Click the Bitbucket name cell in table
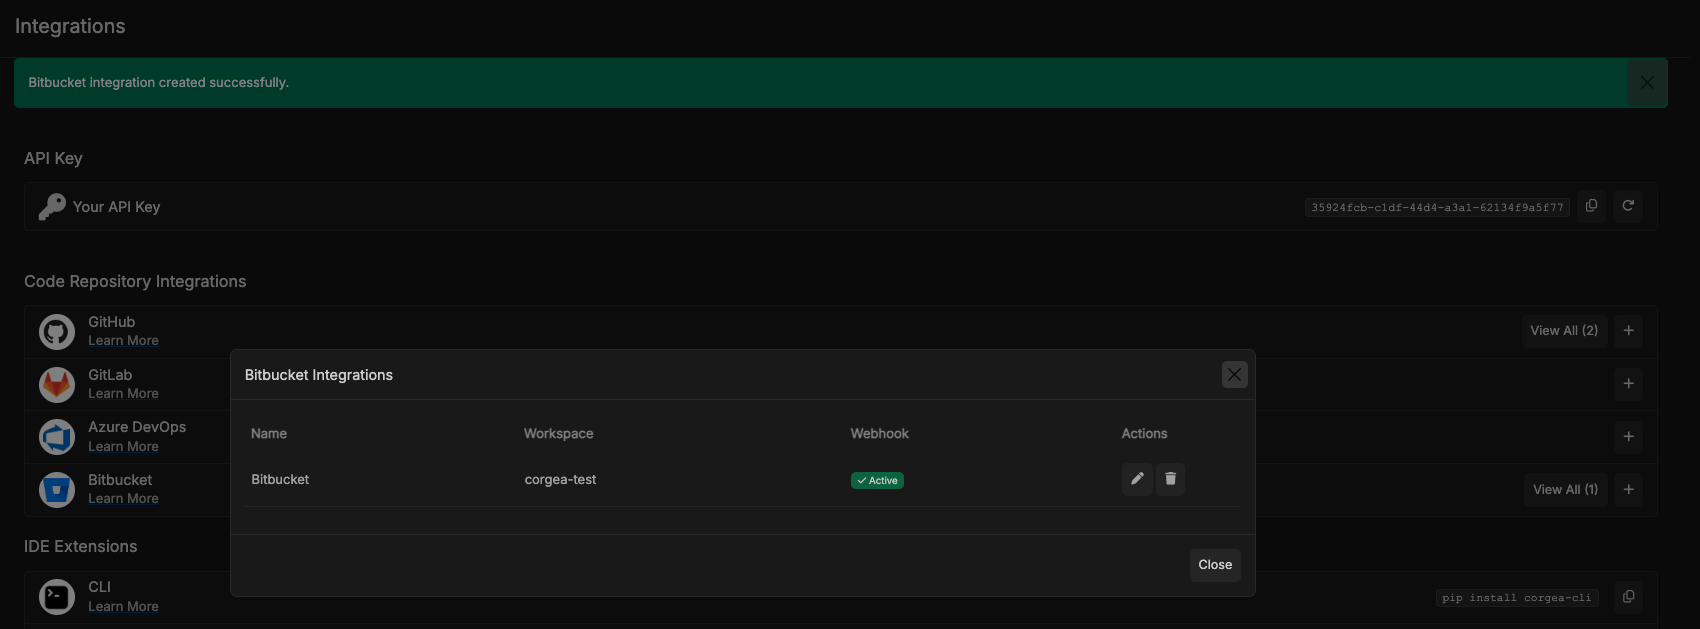Image resolution: width=1700 pixels, height=629 pixels. tap(280, 480)
